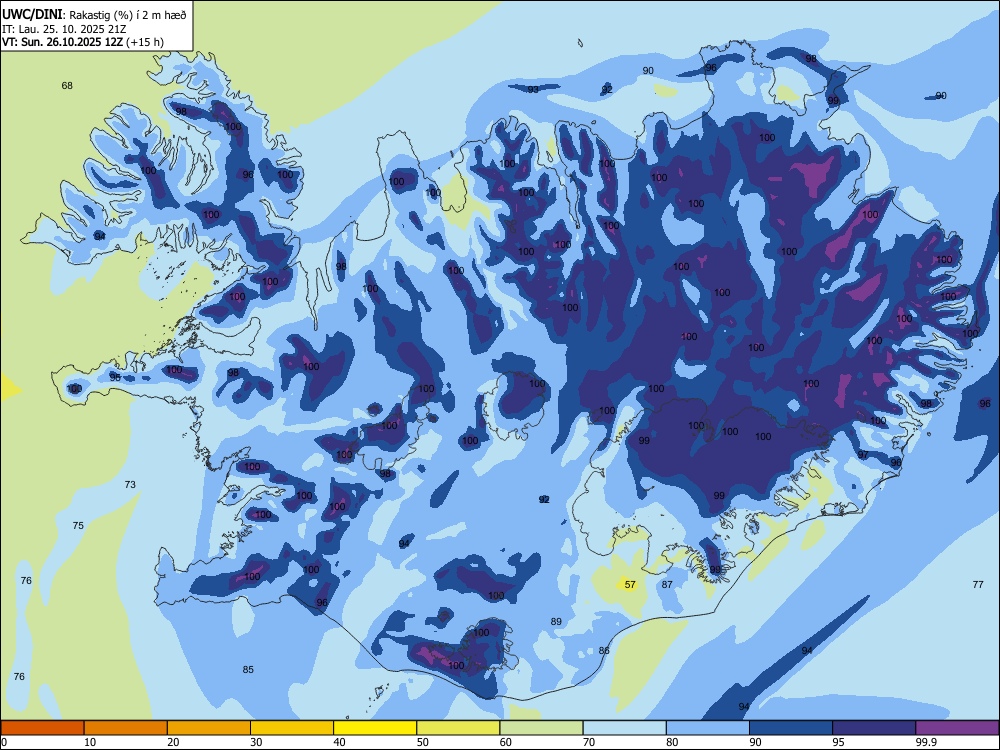This screenshot has width=1000, height=750.
Task: Click the '75' humidity value on the map
Action: tap(78, 526)
